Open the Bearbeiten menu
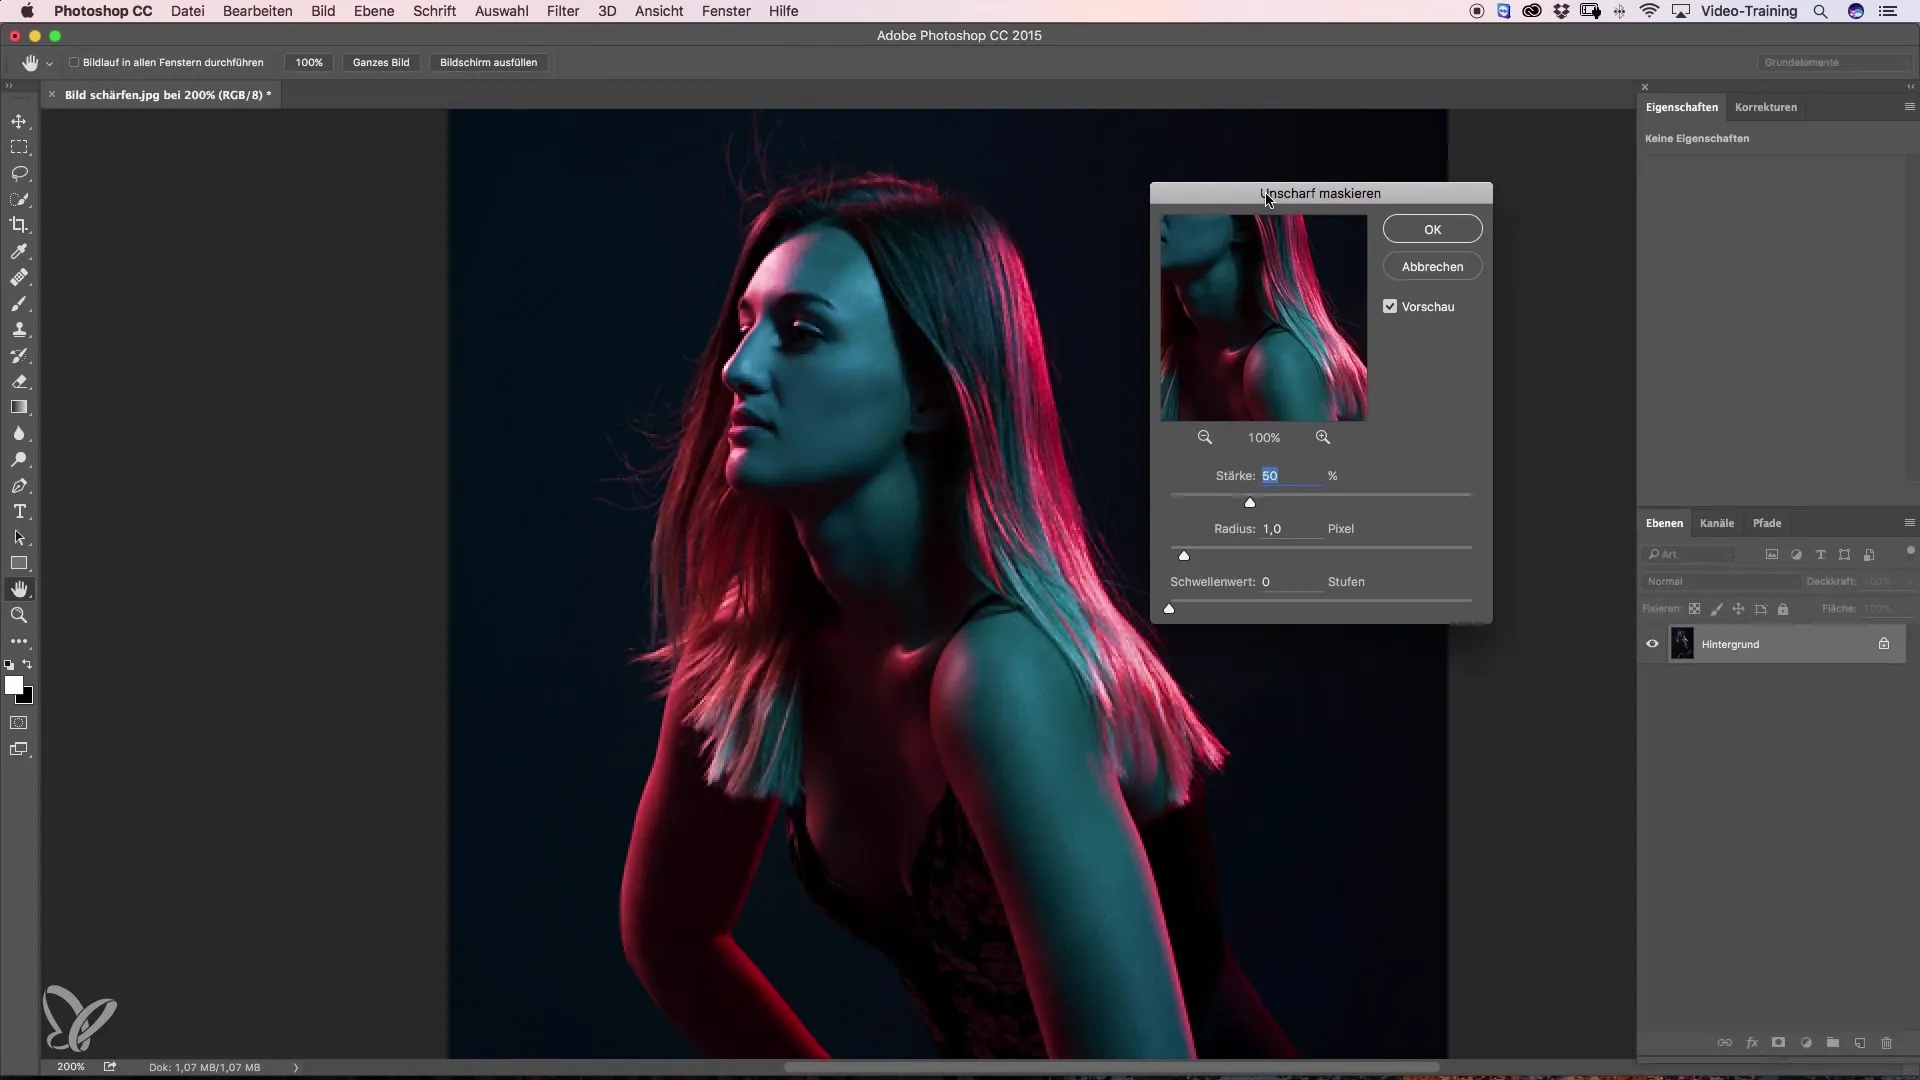This screenshot has width=1920, height=1080. click(x=258, y=11)
